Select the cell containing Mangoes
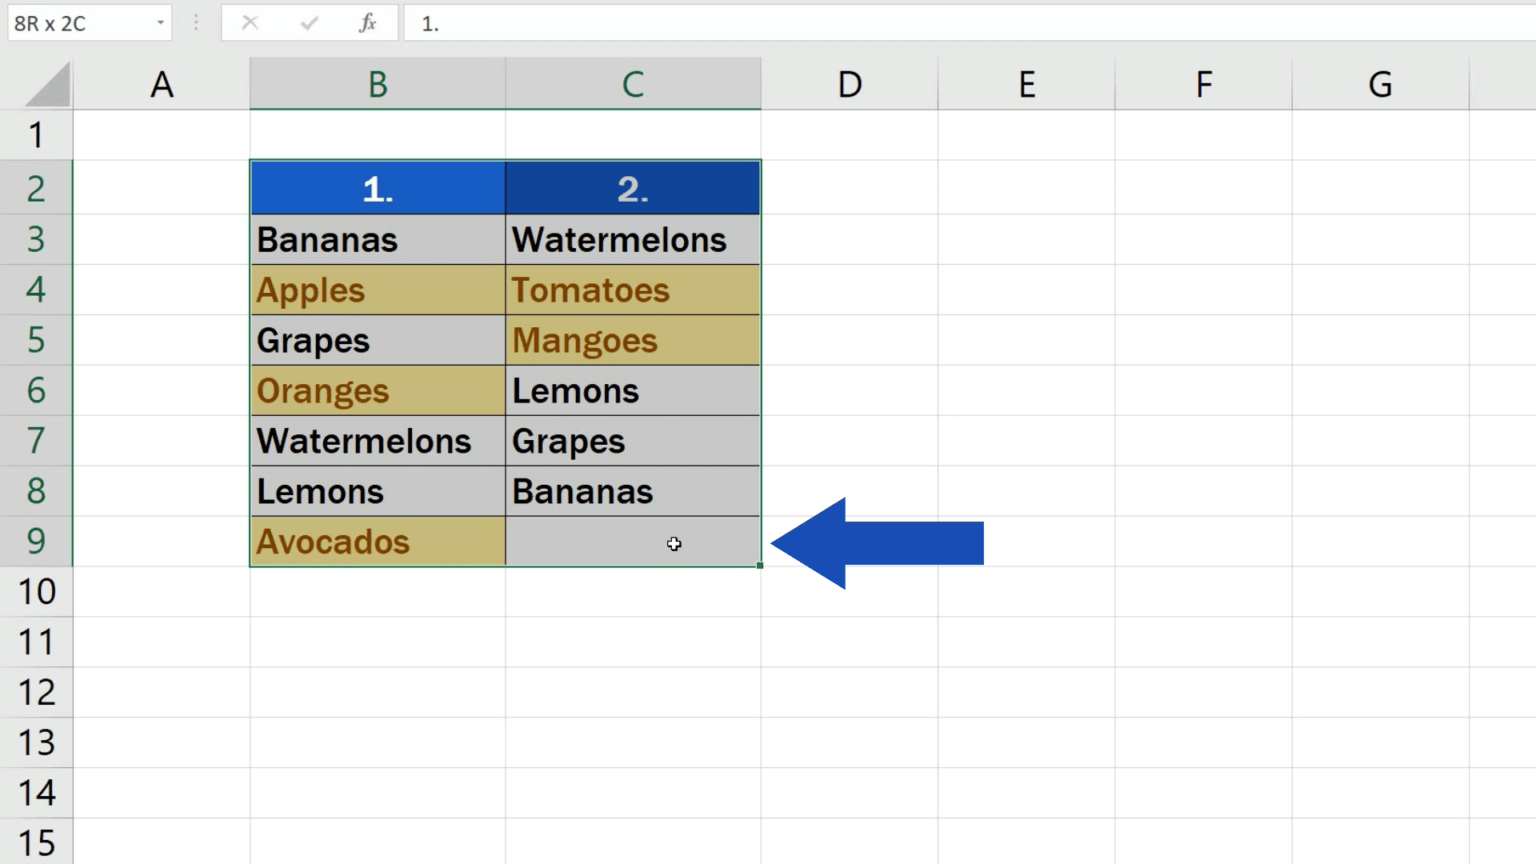The image size is (1536, 864). tap(633, 340)
